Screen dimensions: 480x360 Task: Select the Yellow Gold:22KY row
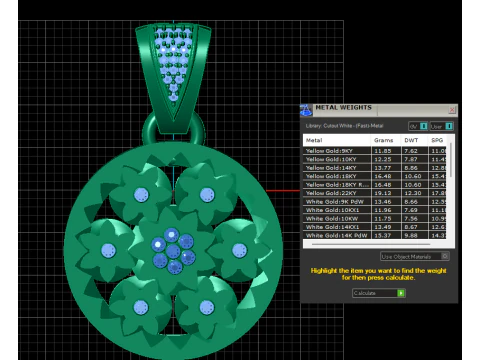point(375,193)
